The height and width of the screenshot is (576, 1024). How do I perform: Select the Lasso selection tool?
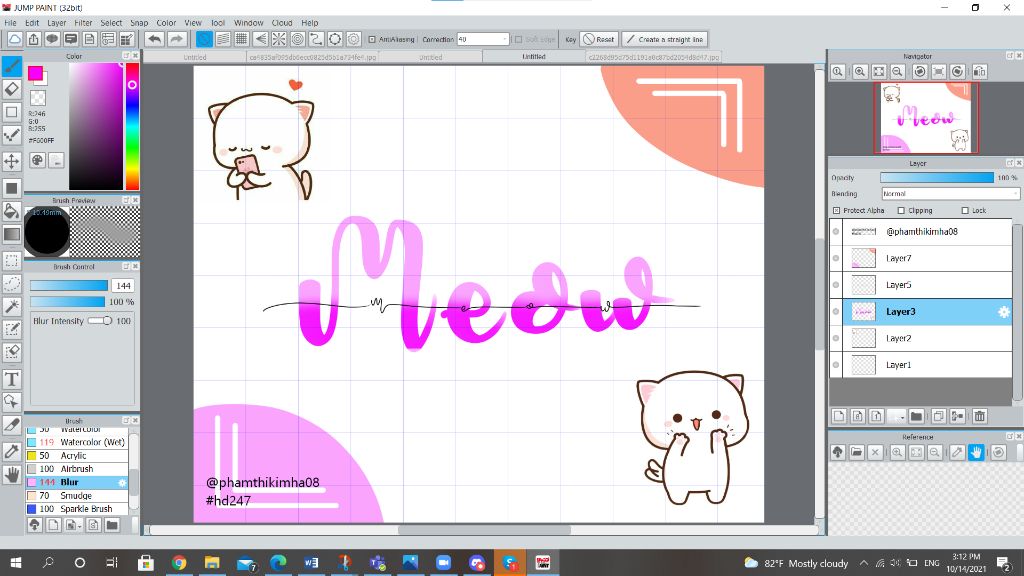12,283
